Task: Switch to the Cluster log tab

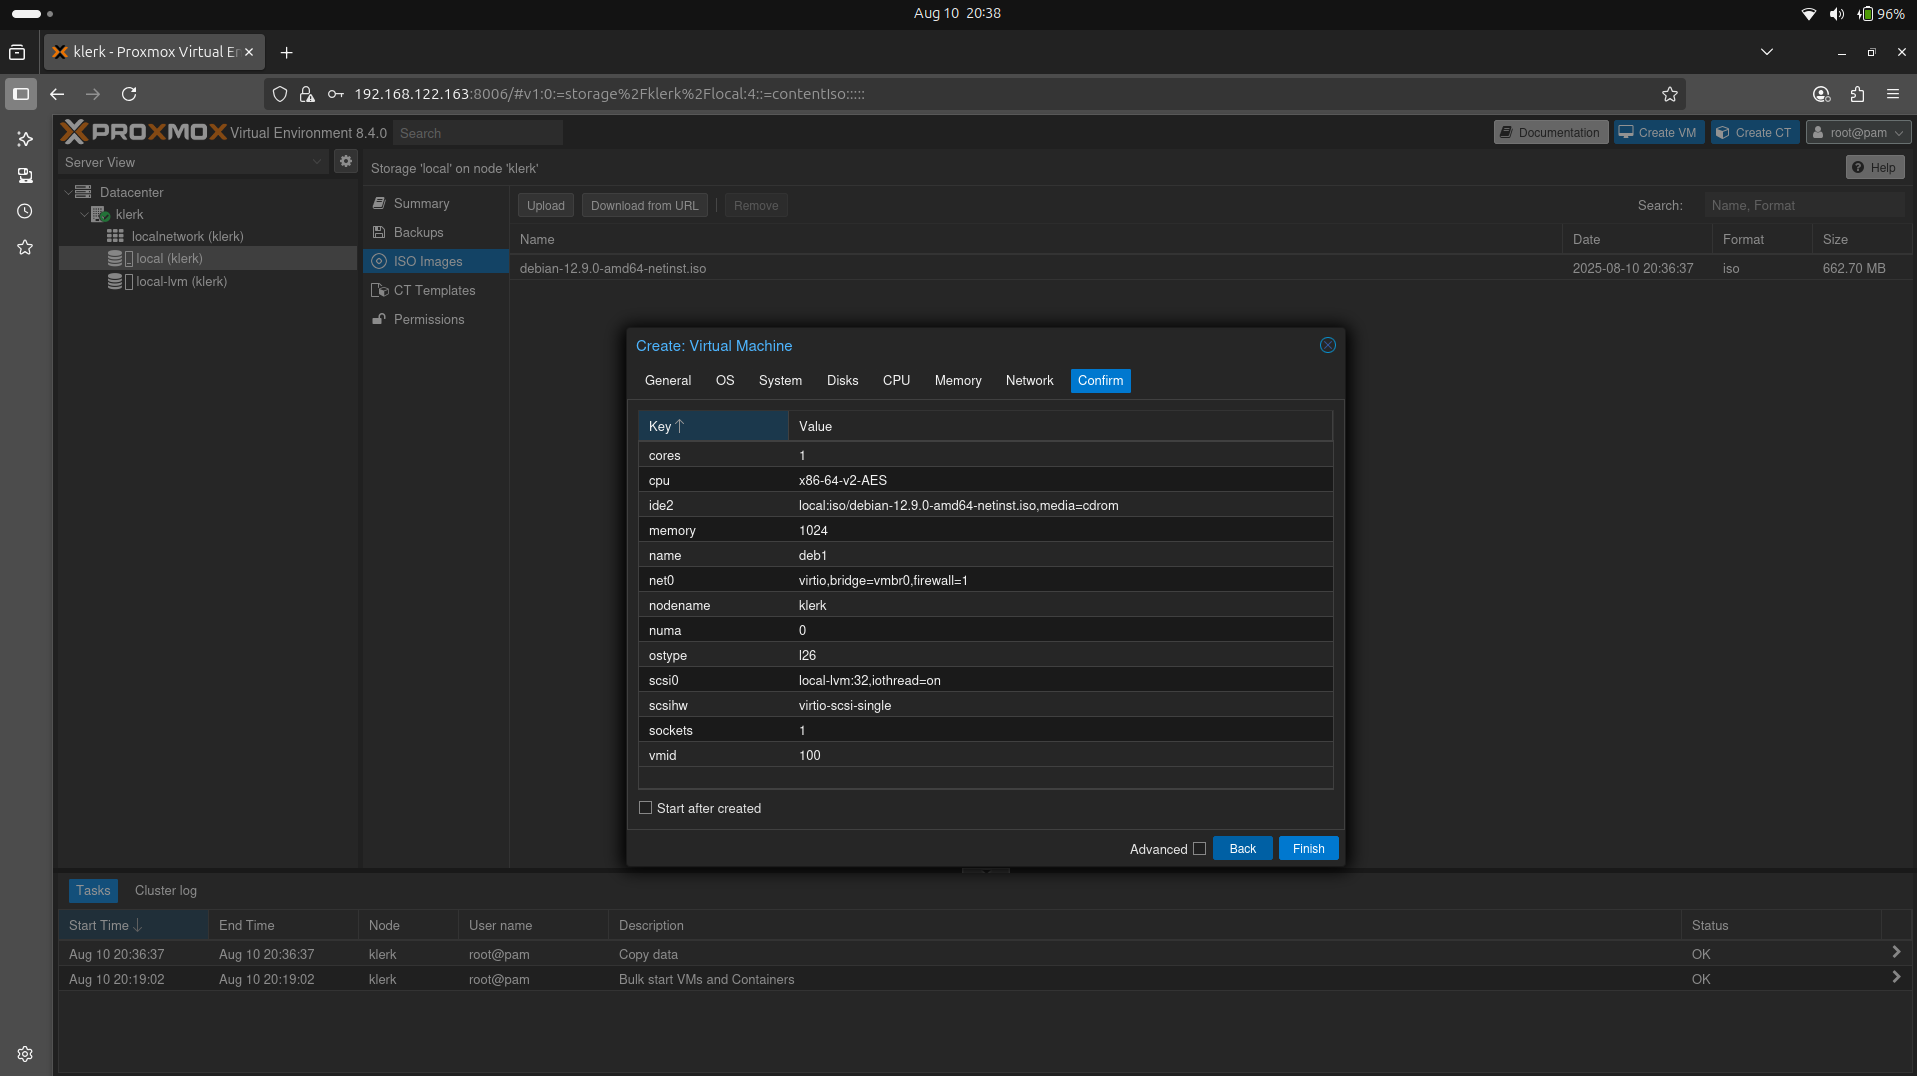Action: [x=165, y=890]
